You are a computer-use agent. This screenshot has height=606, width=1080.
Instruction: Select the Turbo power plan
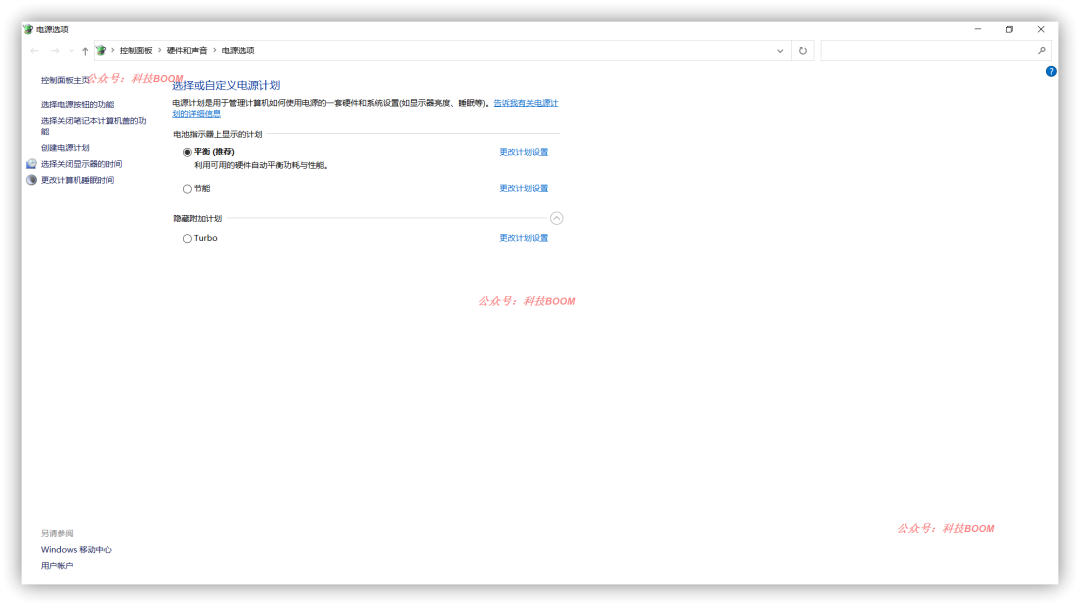(187, 238)
